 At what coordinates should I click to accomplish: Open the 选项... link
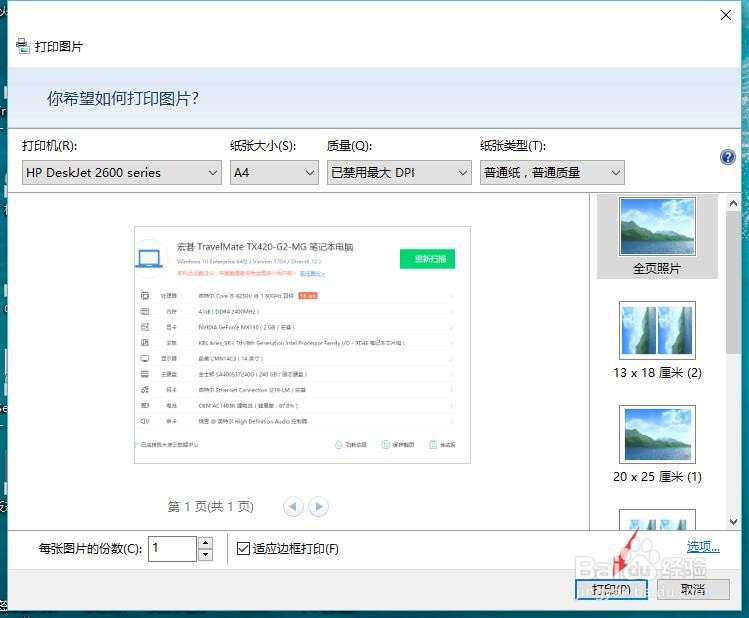(703, 546)
